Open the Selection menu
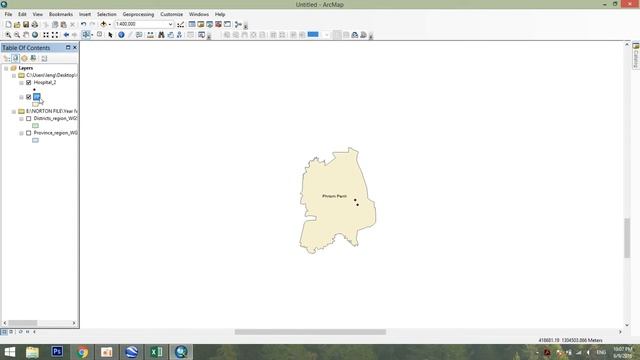This screenshot has height=360, width=640. pyautogui.click(x=107, y=14)
